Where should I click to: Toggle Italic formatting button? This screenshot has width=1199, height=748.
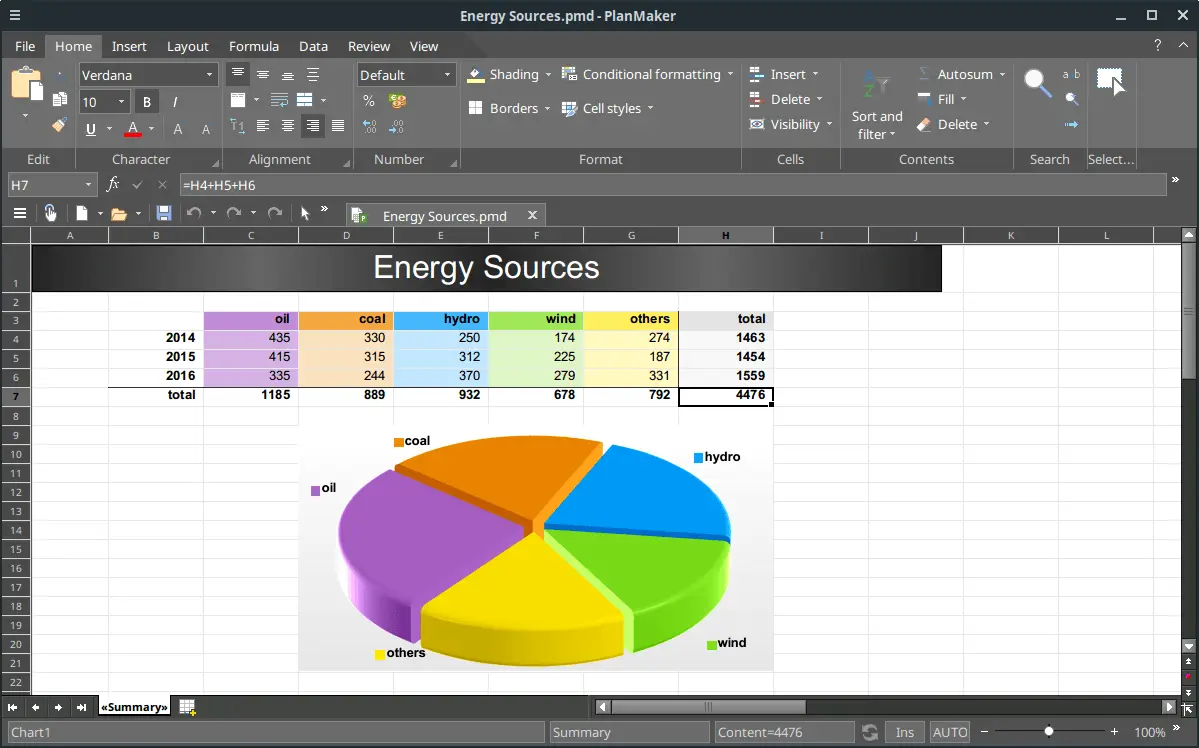(x=175, y=102)
